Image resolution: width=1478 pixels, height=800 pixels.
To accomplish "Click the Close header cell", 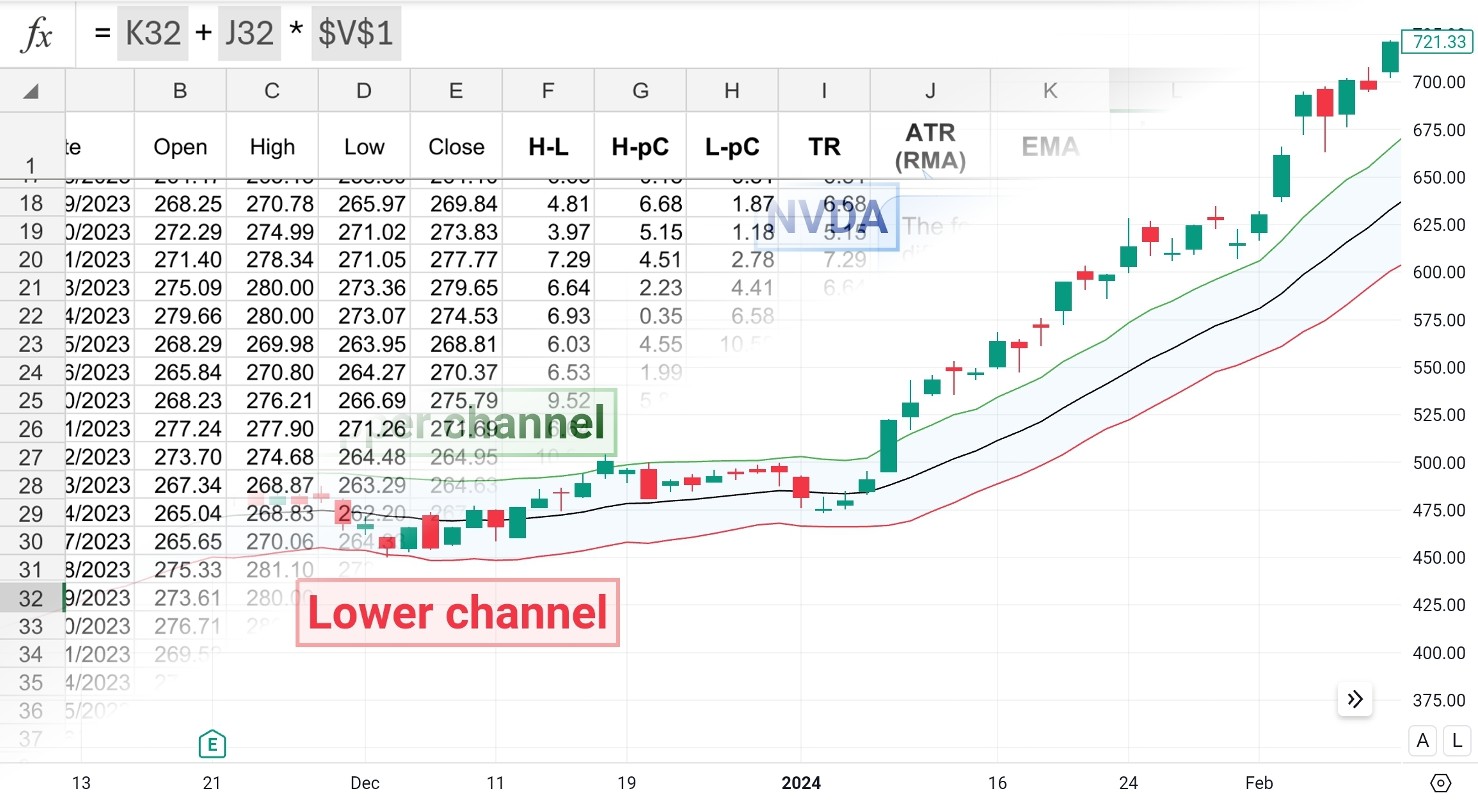I will point(456,147).
